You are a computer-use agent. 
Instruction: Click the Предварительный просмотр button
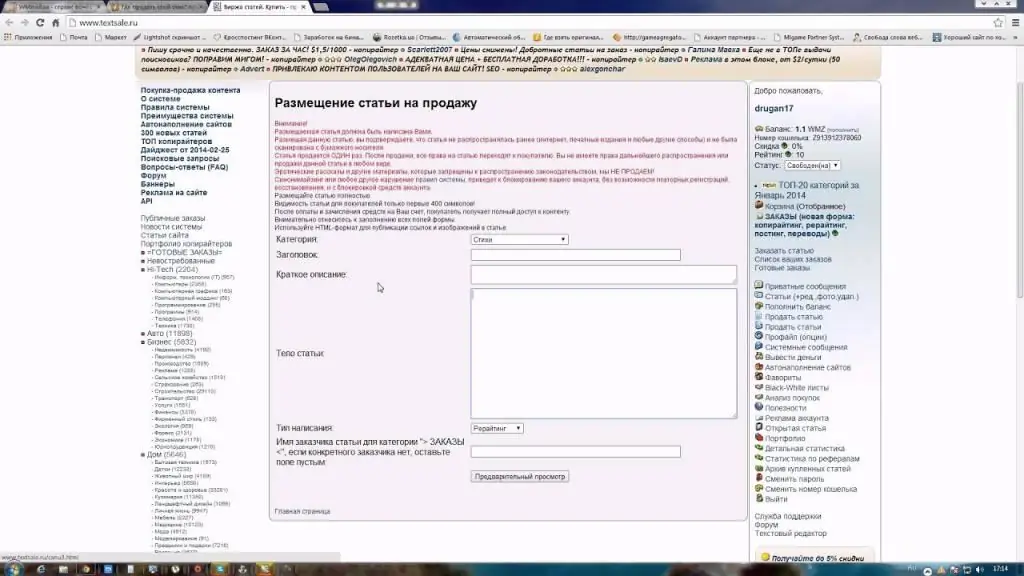[x=520, y=477]
